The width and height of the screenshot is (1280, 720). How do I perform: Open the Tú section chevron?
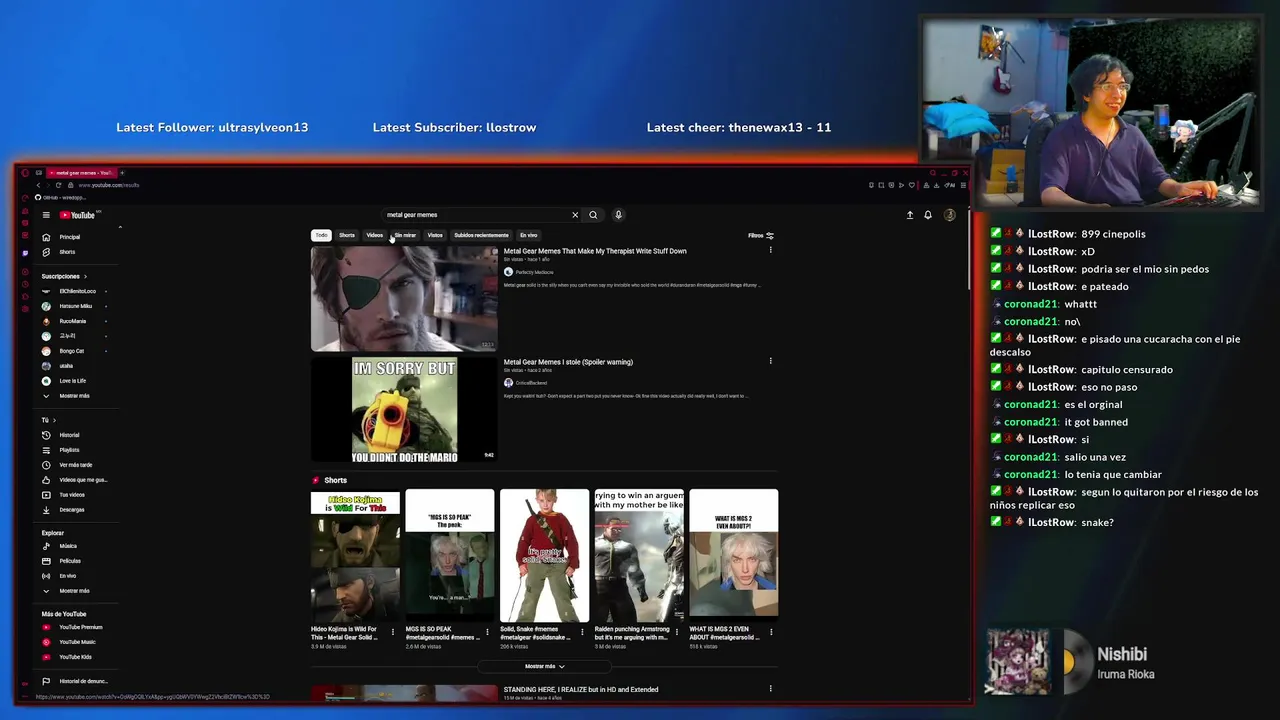pyautogui.click(x=54, y=420)
